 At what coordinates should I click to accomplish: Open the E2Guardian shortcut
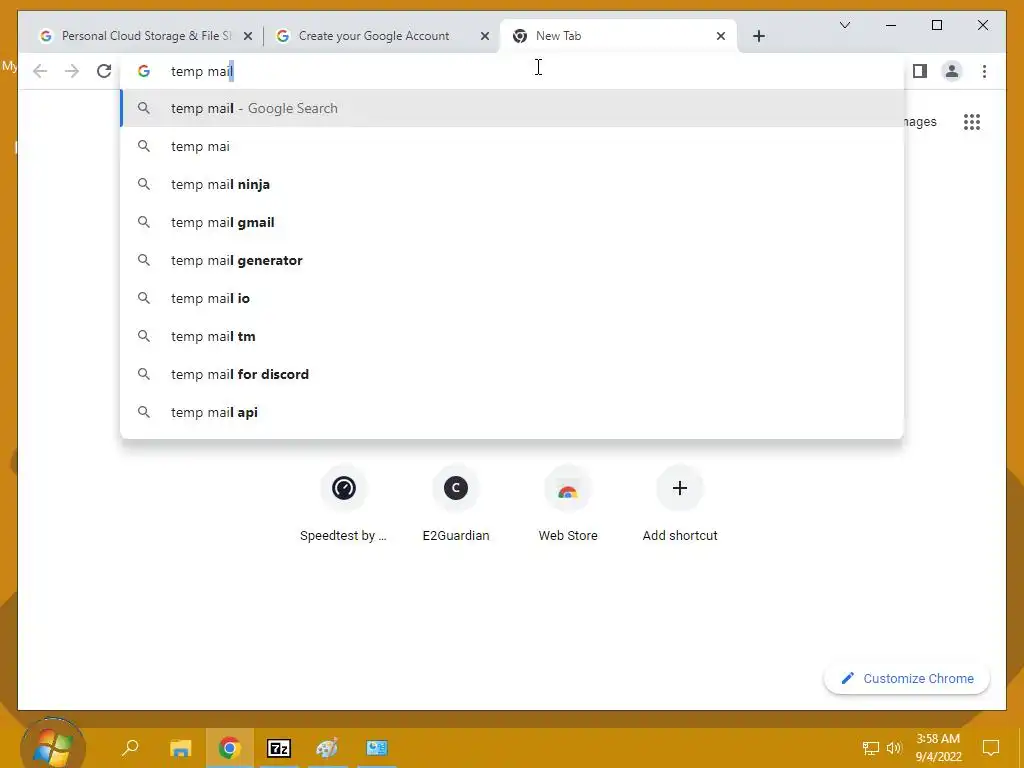coord(456,504)
